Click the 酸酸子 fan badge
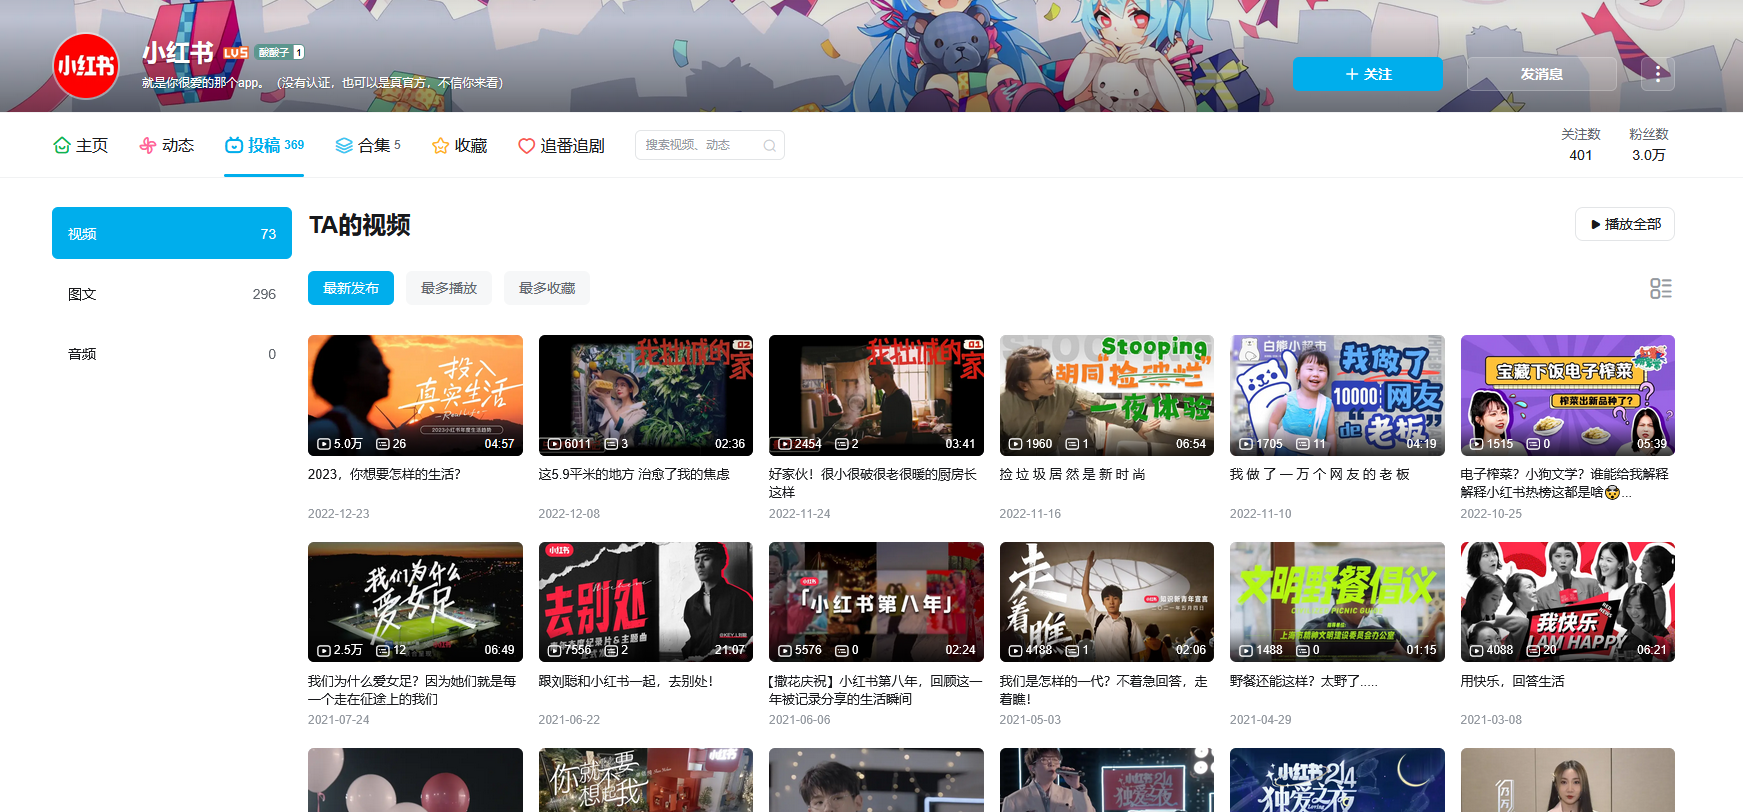This screenshot has height=812, width=1743. click(280, 53)
